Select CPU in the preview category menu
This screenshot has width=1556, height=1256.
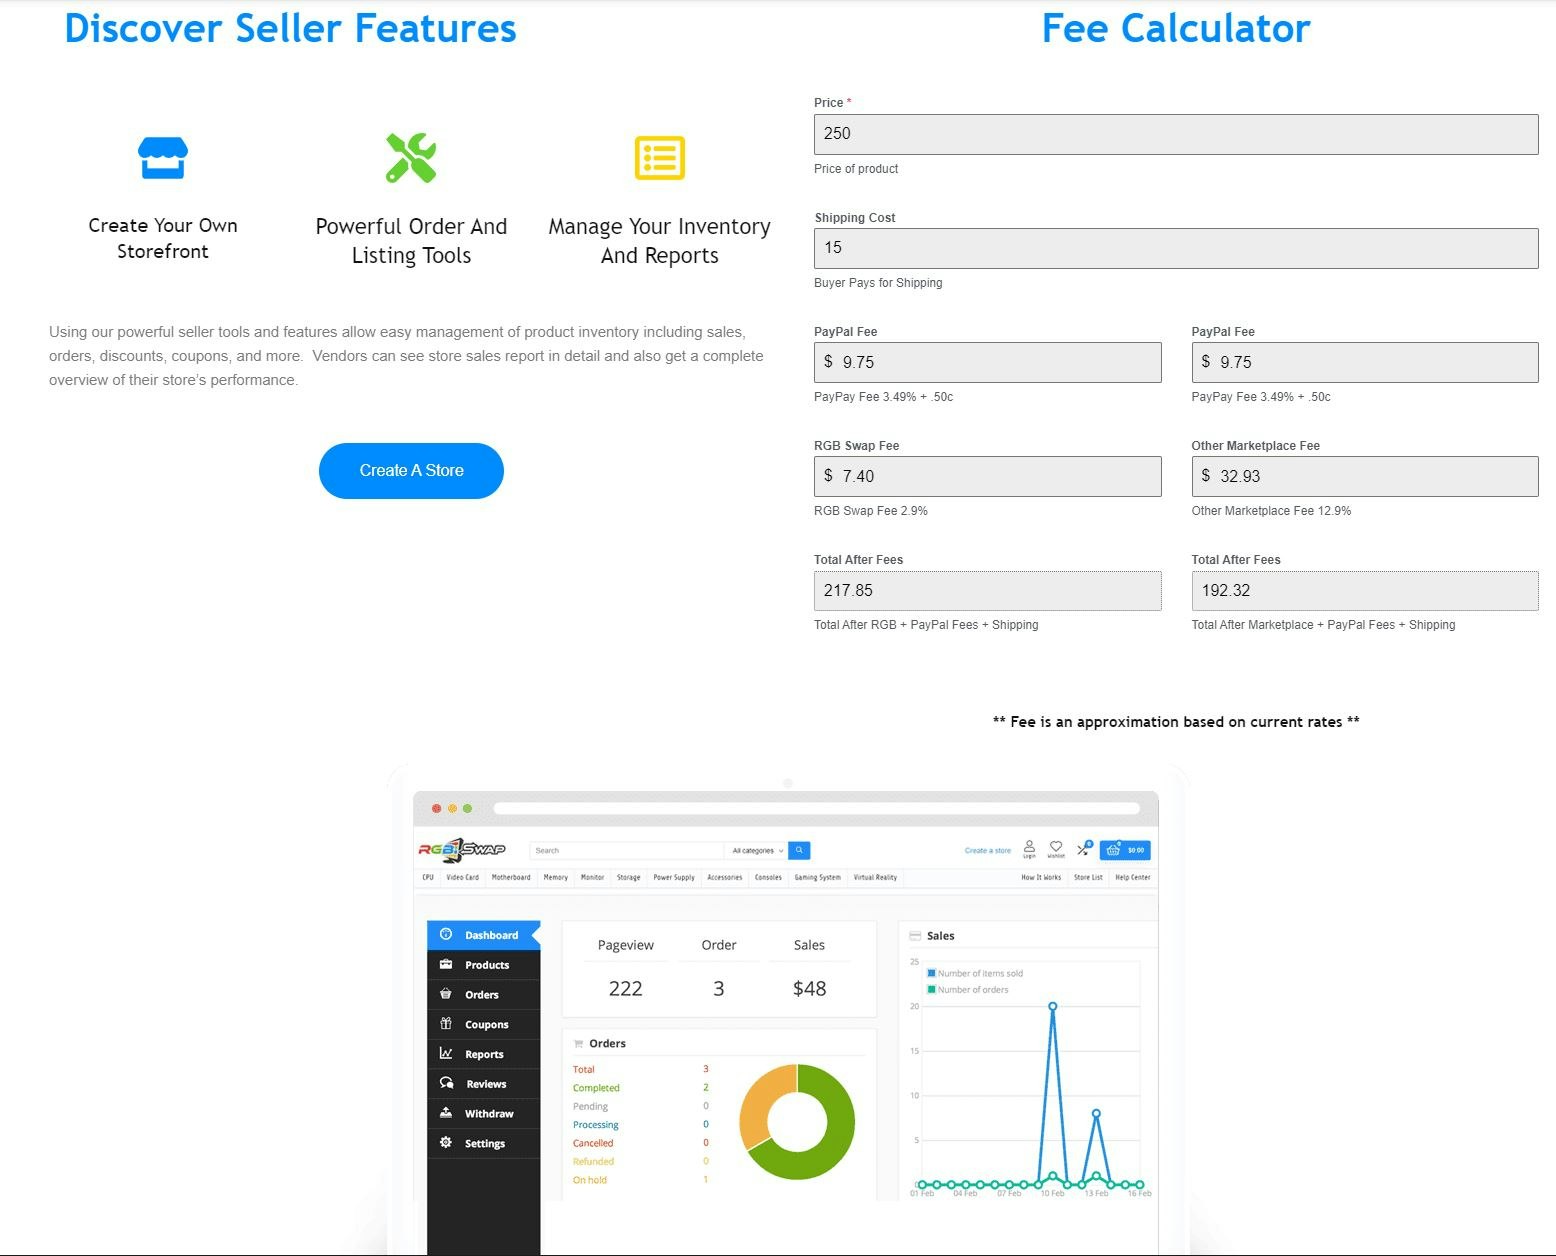pyautogui.click(x=428, y=877)
